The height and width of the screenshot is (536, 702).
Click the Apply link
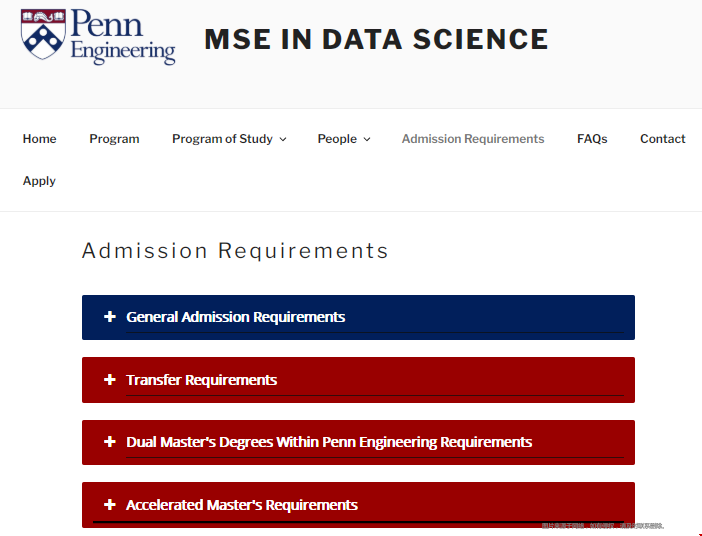point(39,181)
